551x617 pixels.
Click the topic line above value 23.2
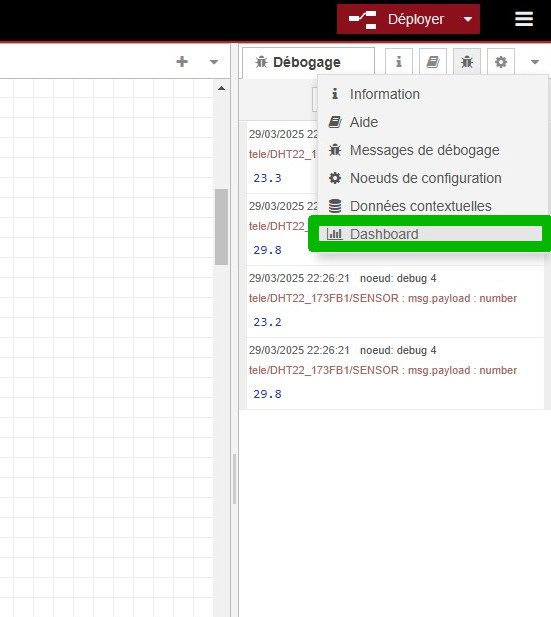pyautogui.click(x=383, y=298)
